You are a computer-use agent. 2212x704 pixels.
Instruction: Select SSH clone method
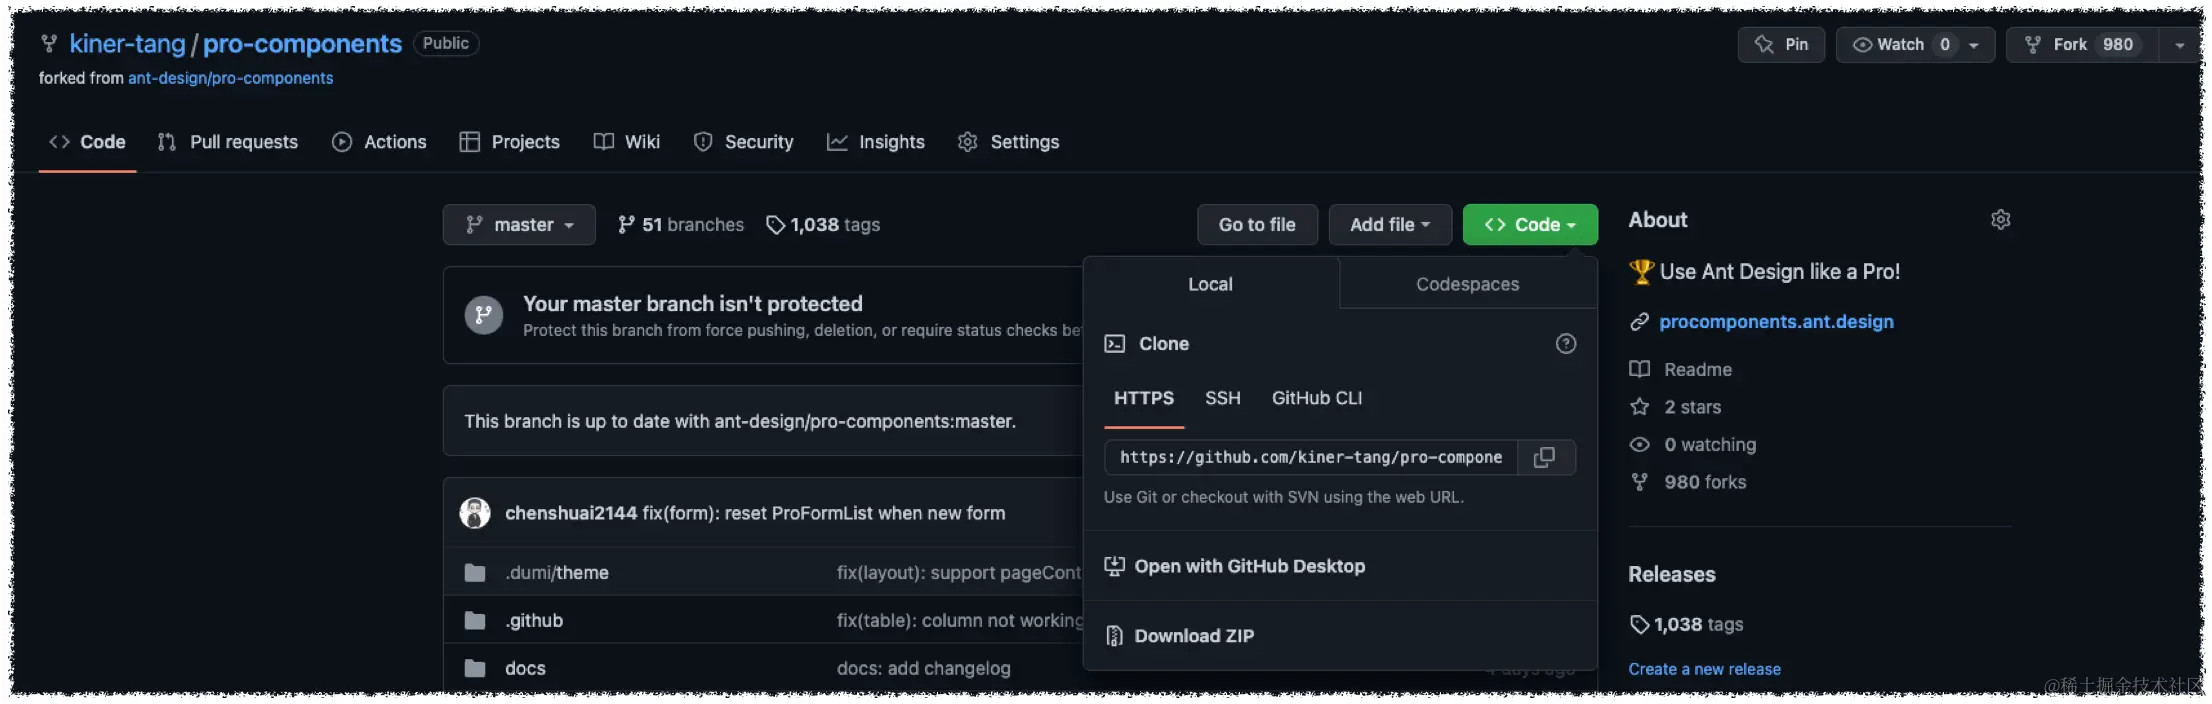point(1223,398)
